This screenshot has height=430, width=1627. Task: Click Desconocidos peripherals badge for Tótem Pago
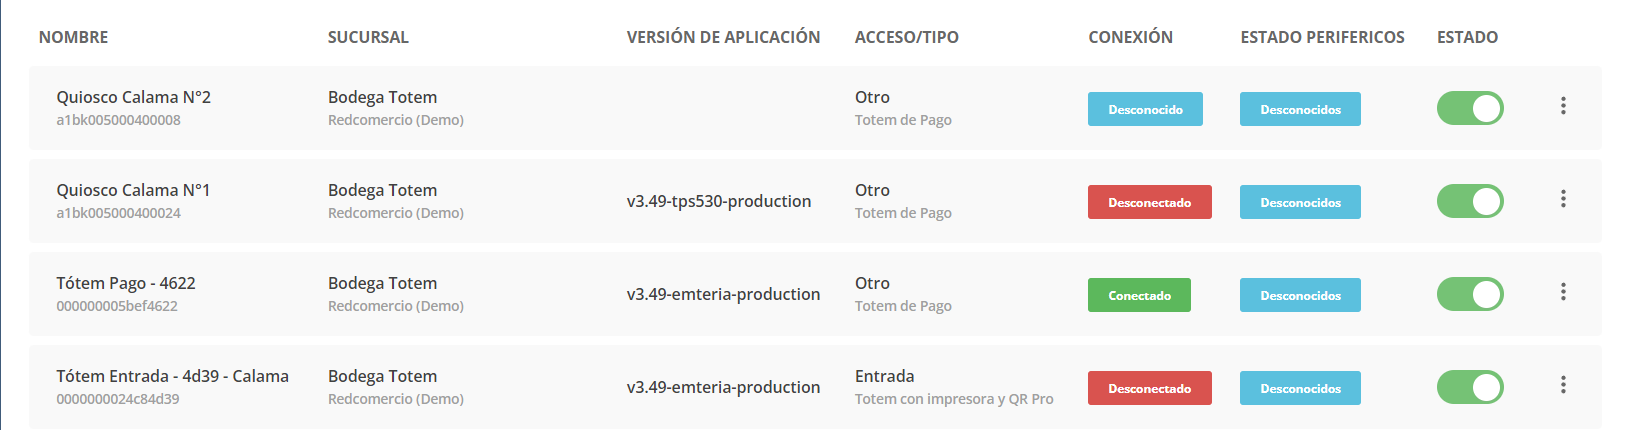tap(1300, 295)
